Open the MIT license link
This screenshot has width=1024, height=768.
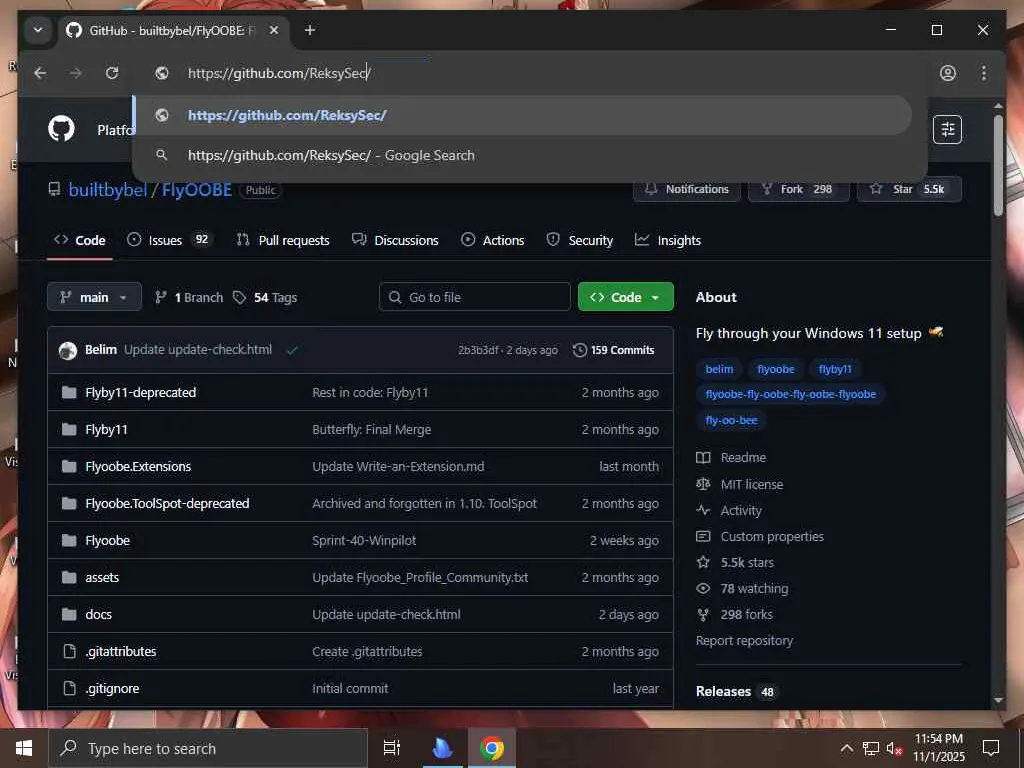[x=740, y=485]
